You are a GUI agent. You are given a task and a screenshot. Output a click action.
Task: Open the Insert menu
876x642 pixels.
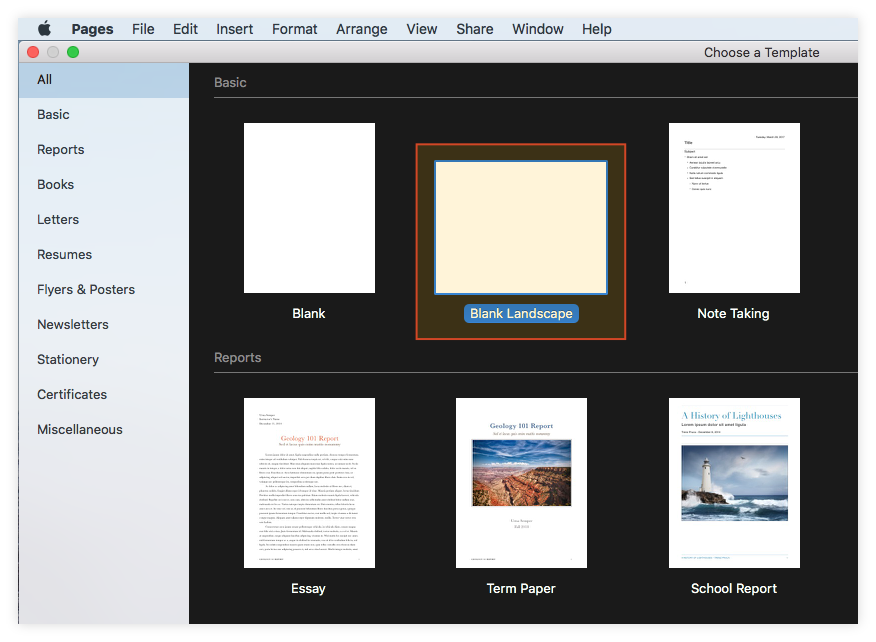tap(234, 29)
